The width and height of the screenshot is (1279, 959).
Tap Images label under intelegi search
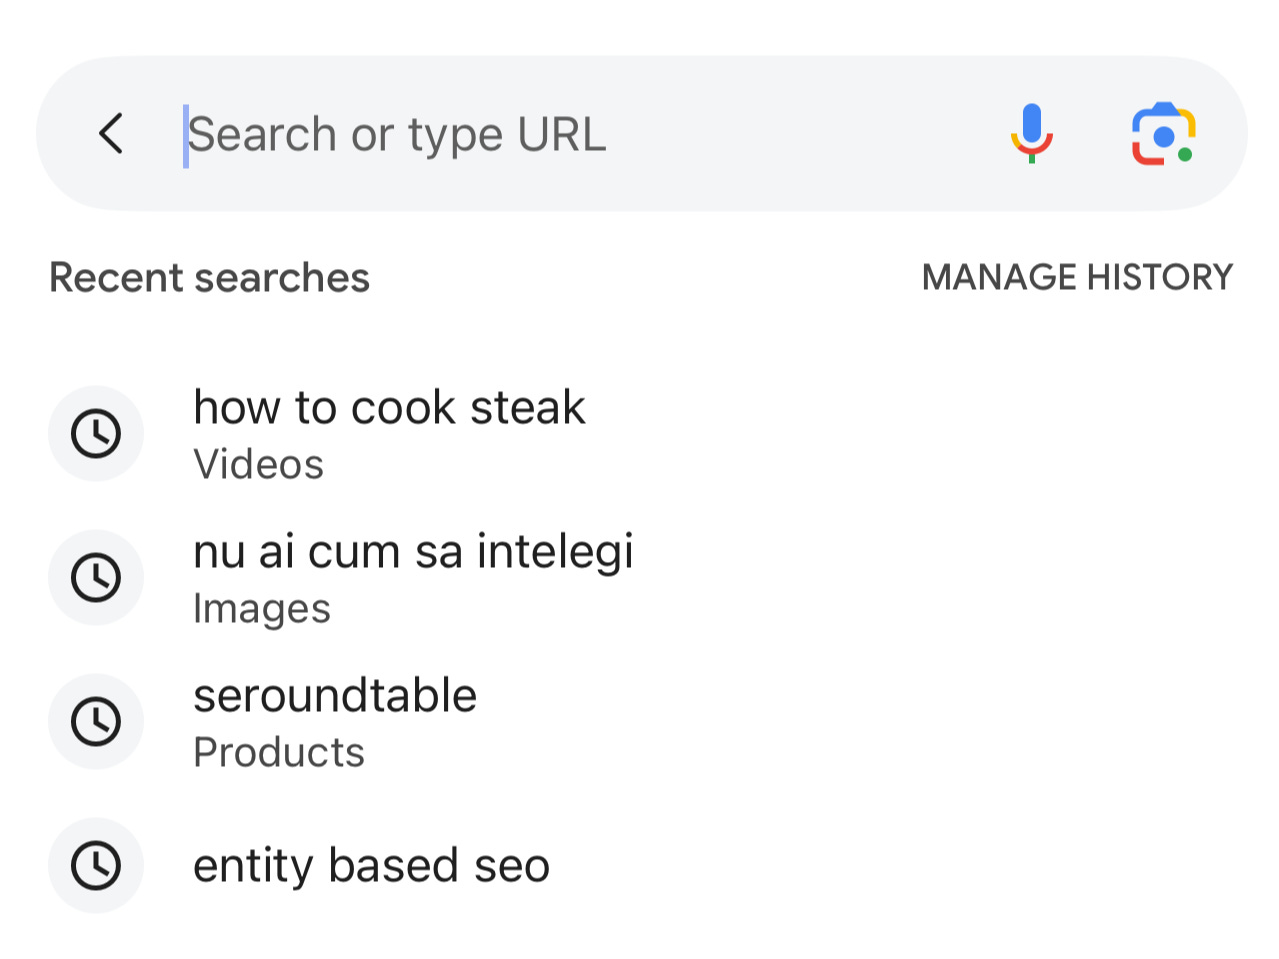[261, 609]
